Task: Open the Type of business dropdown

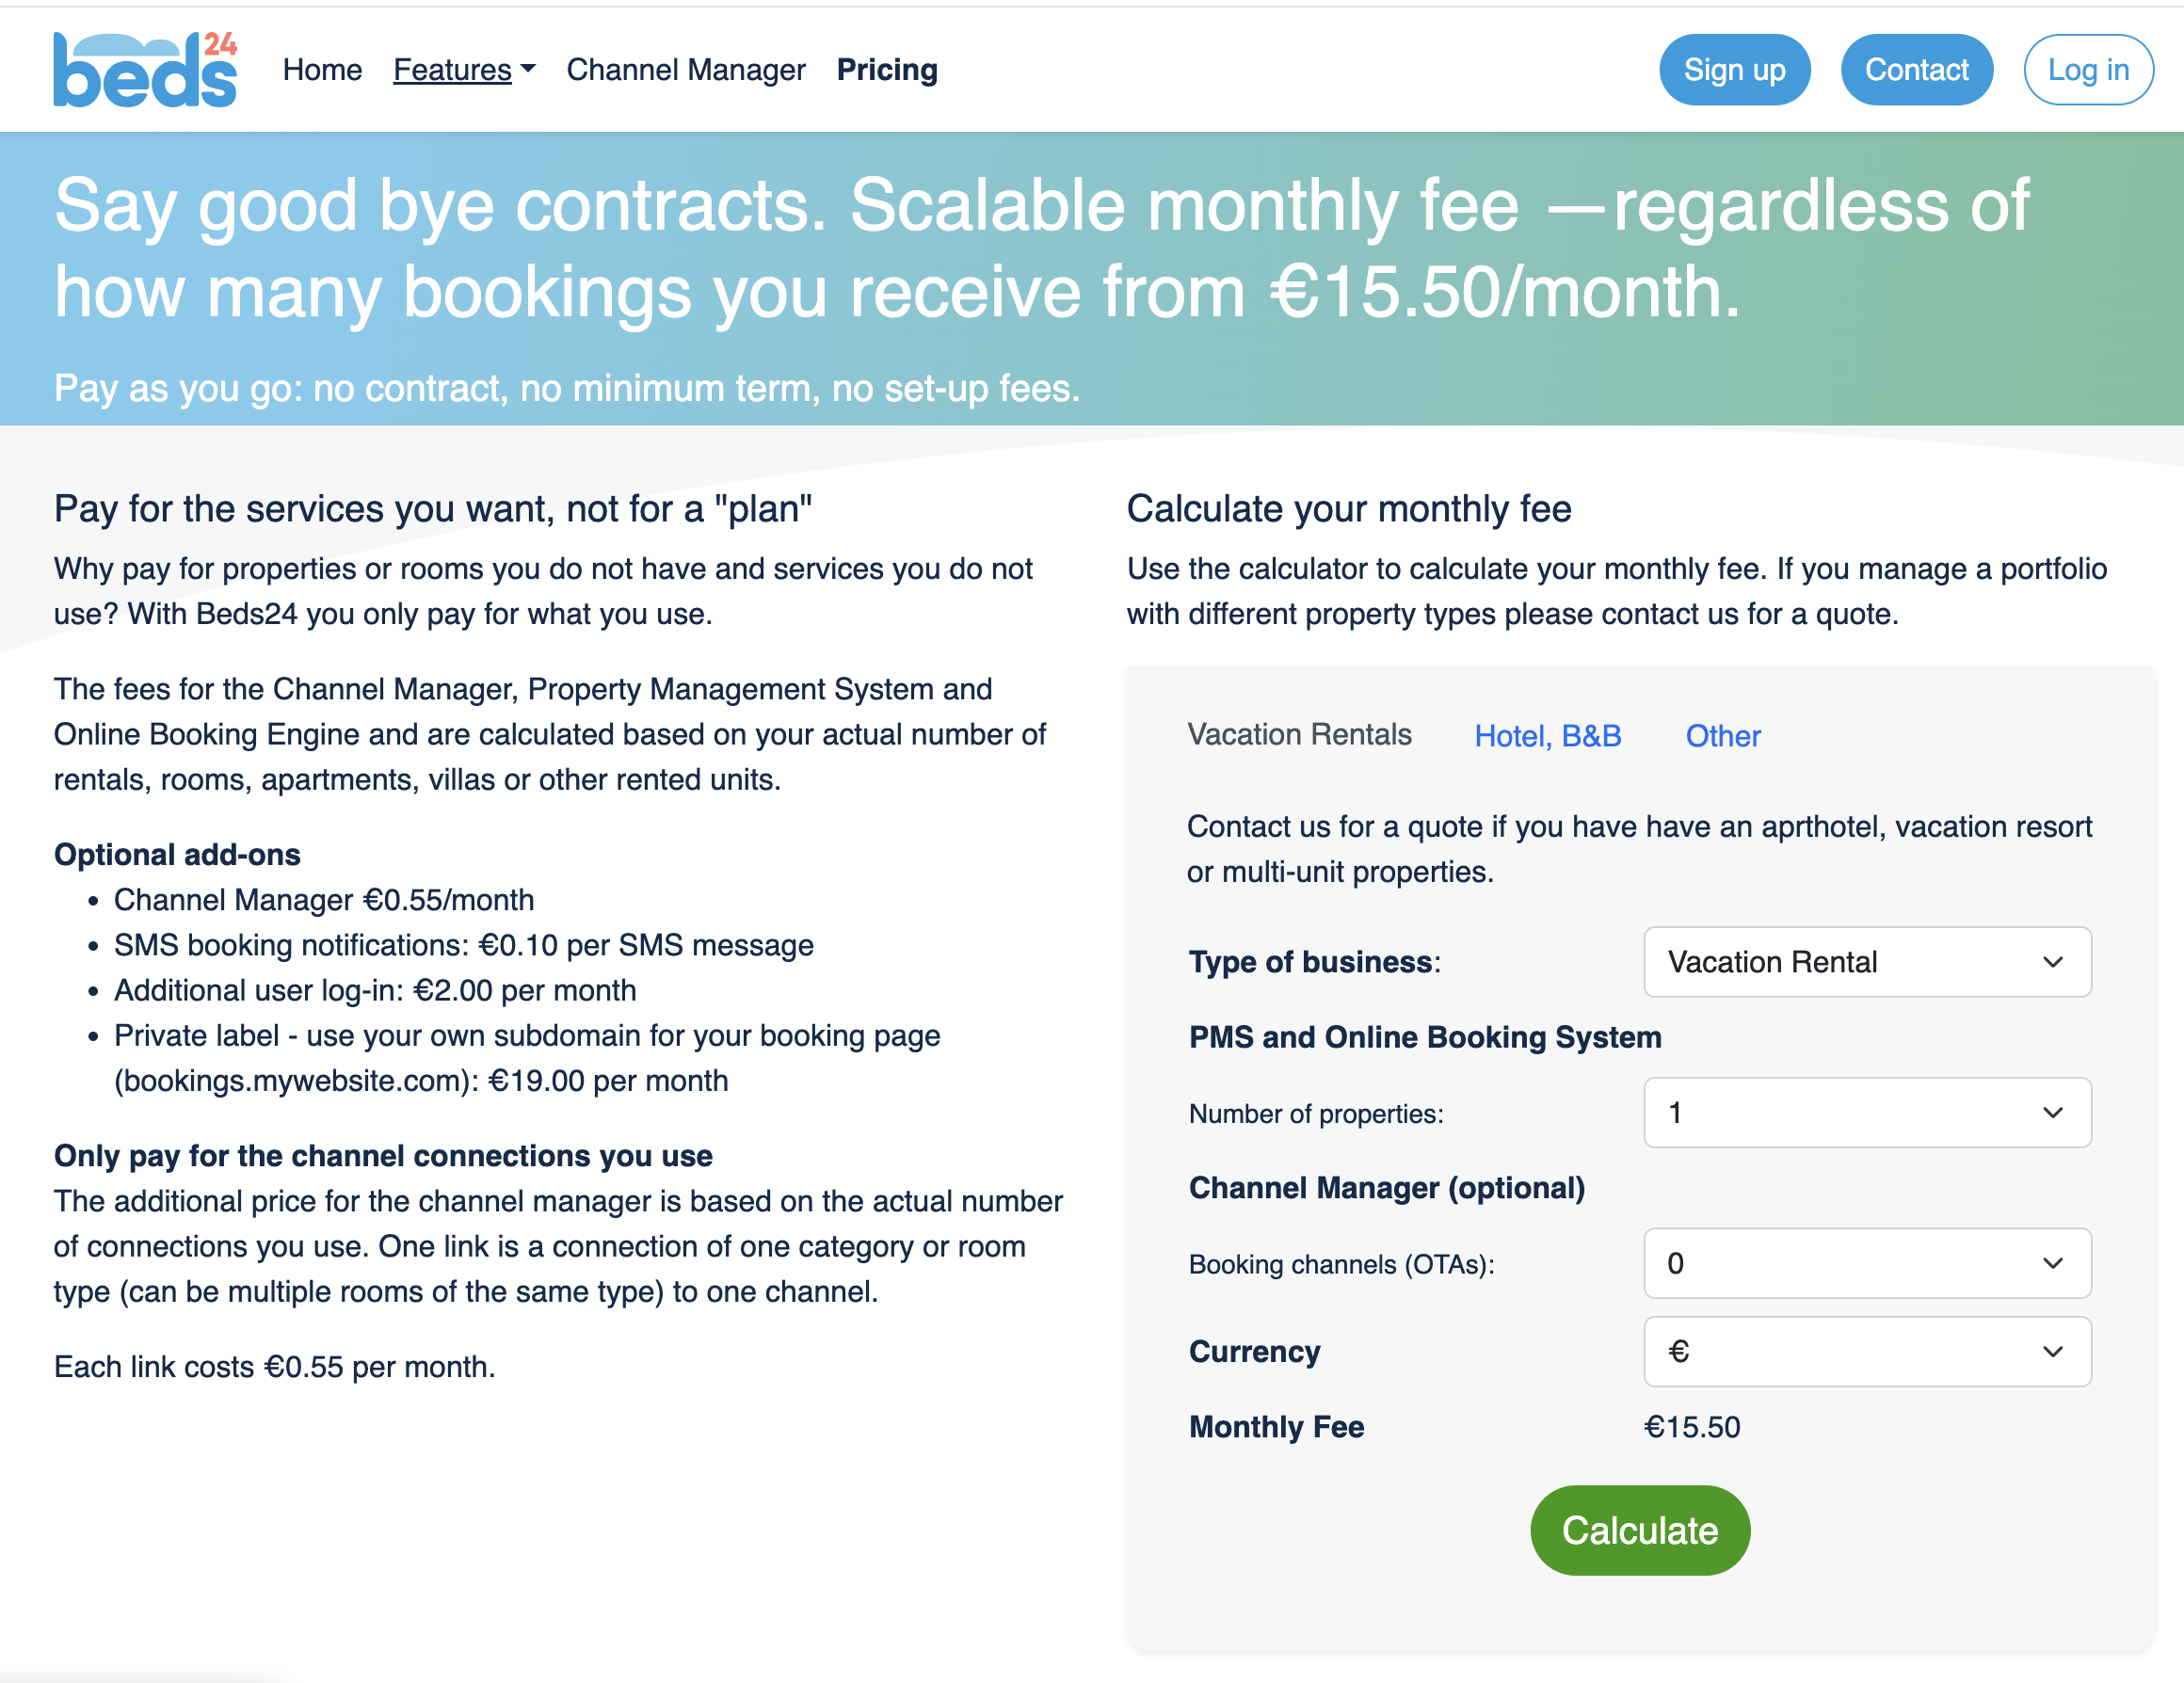Action: click(x=1866, y=962)
